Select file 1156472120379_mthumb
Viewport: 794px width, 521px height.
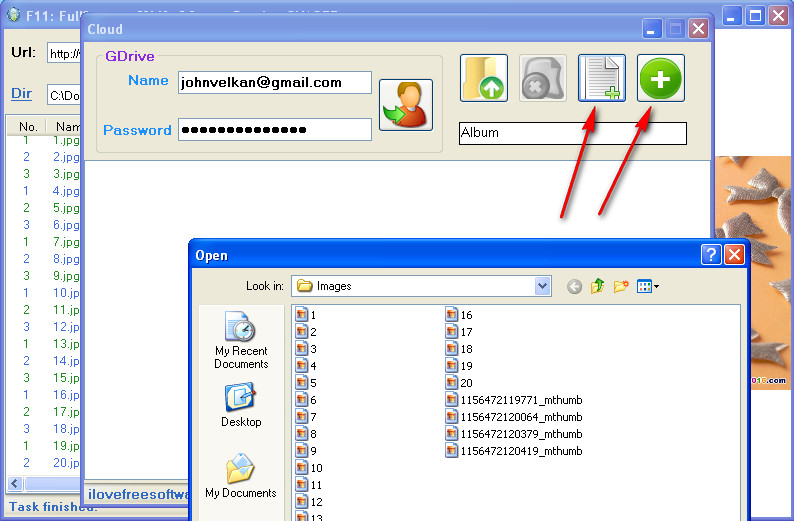(514, 433)
